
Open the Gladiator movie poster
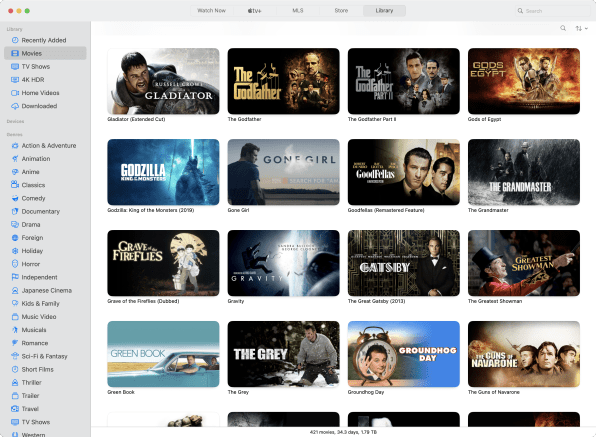point(163,81)
